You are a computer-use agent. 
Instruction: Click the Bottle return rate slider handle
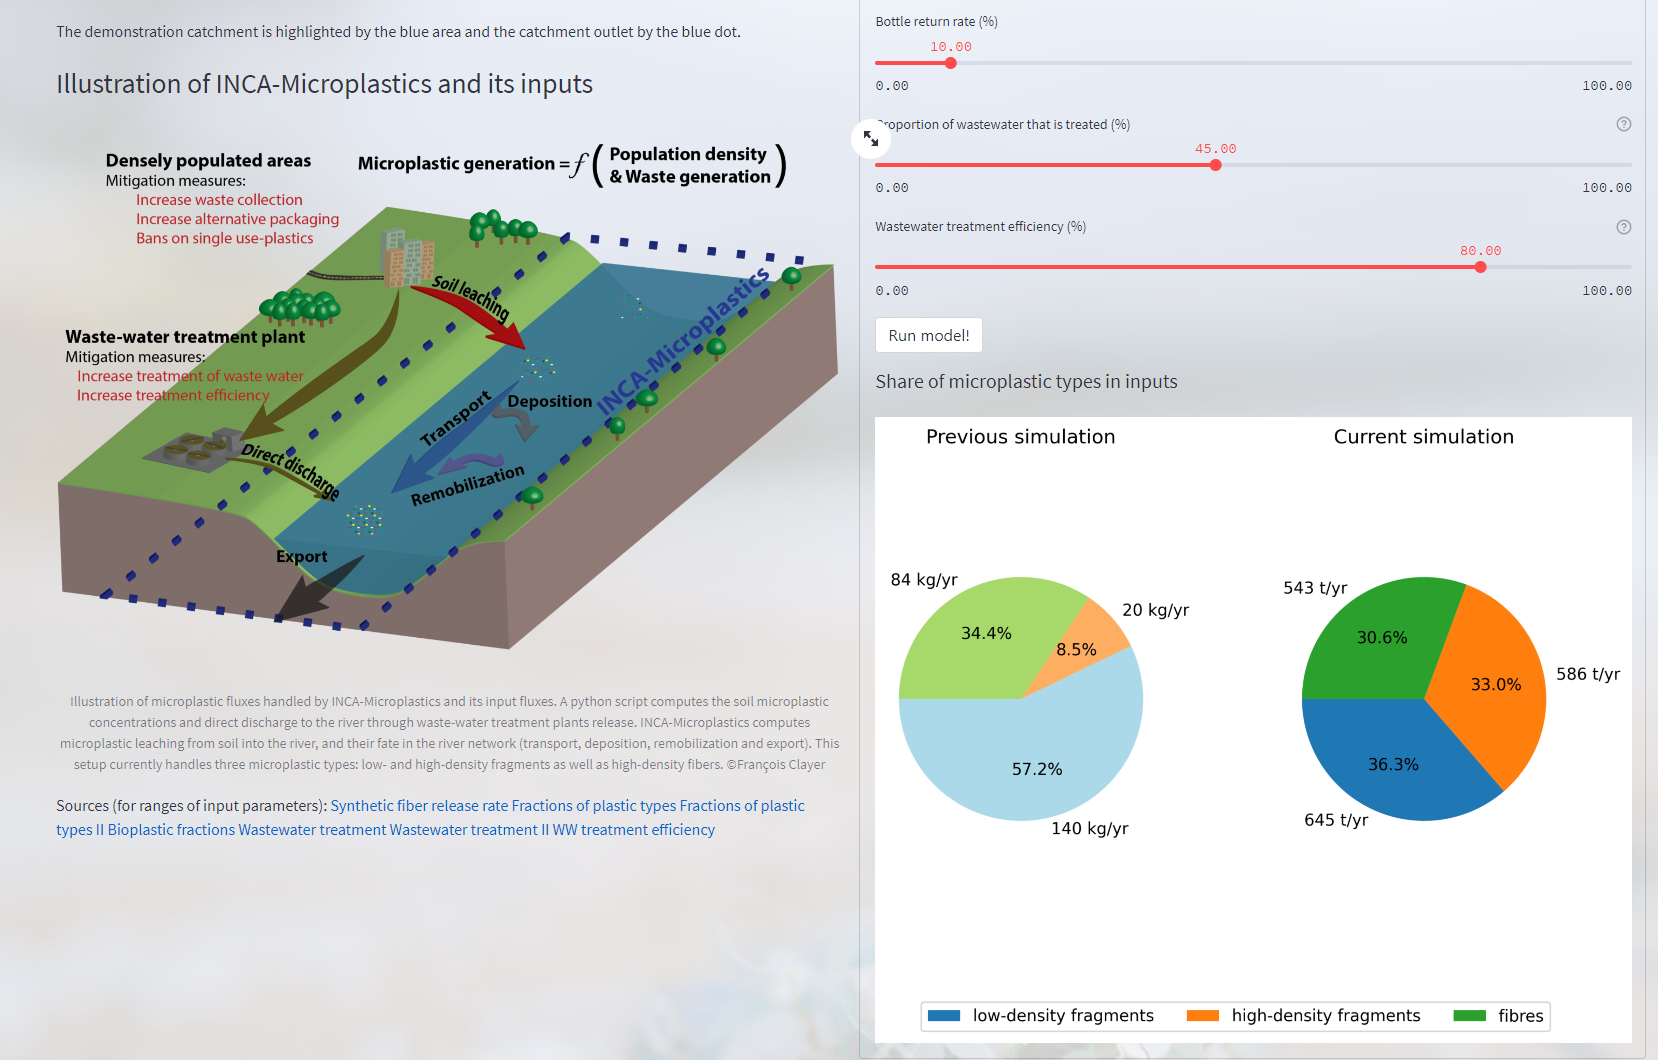(951, 63)
